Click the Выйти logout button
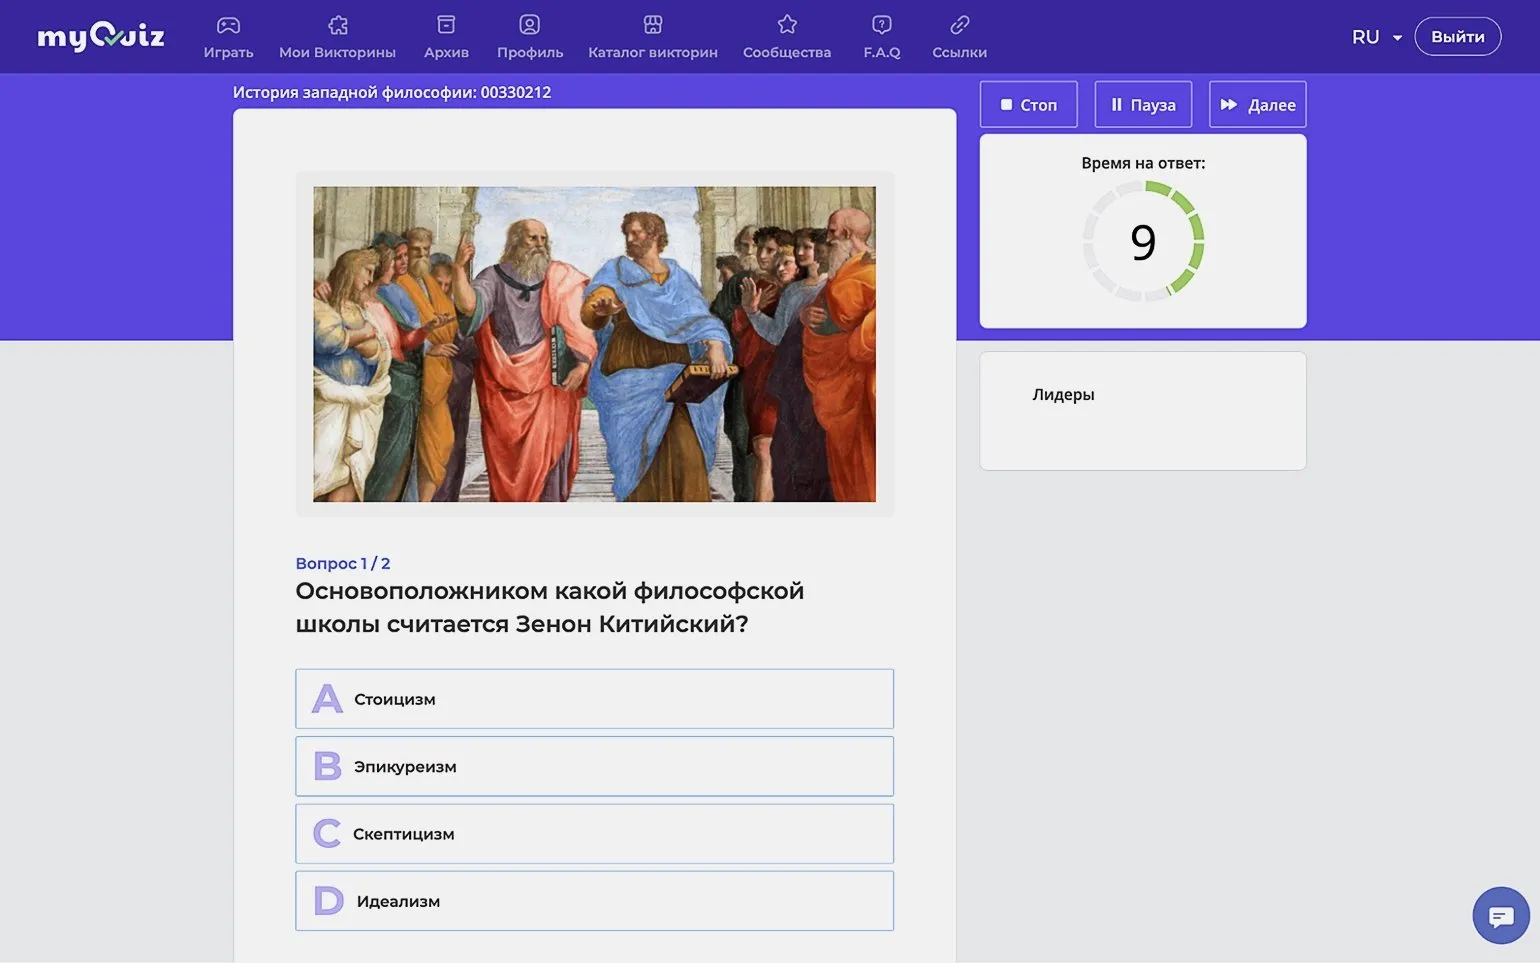 click(x=1457, y=37)
